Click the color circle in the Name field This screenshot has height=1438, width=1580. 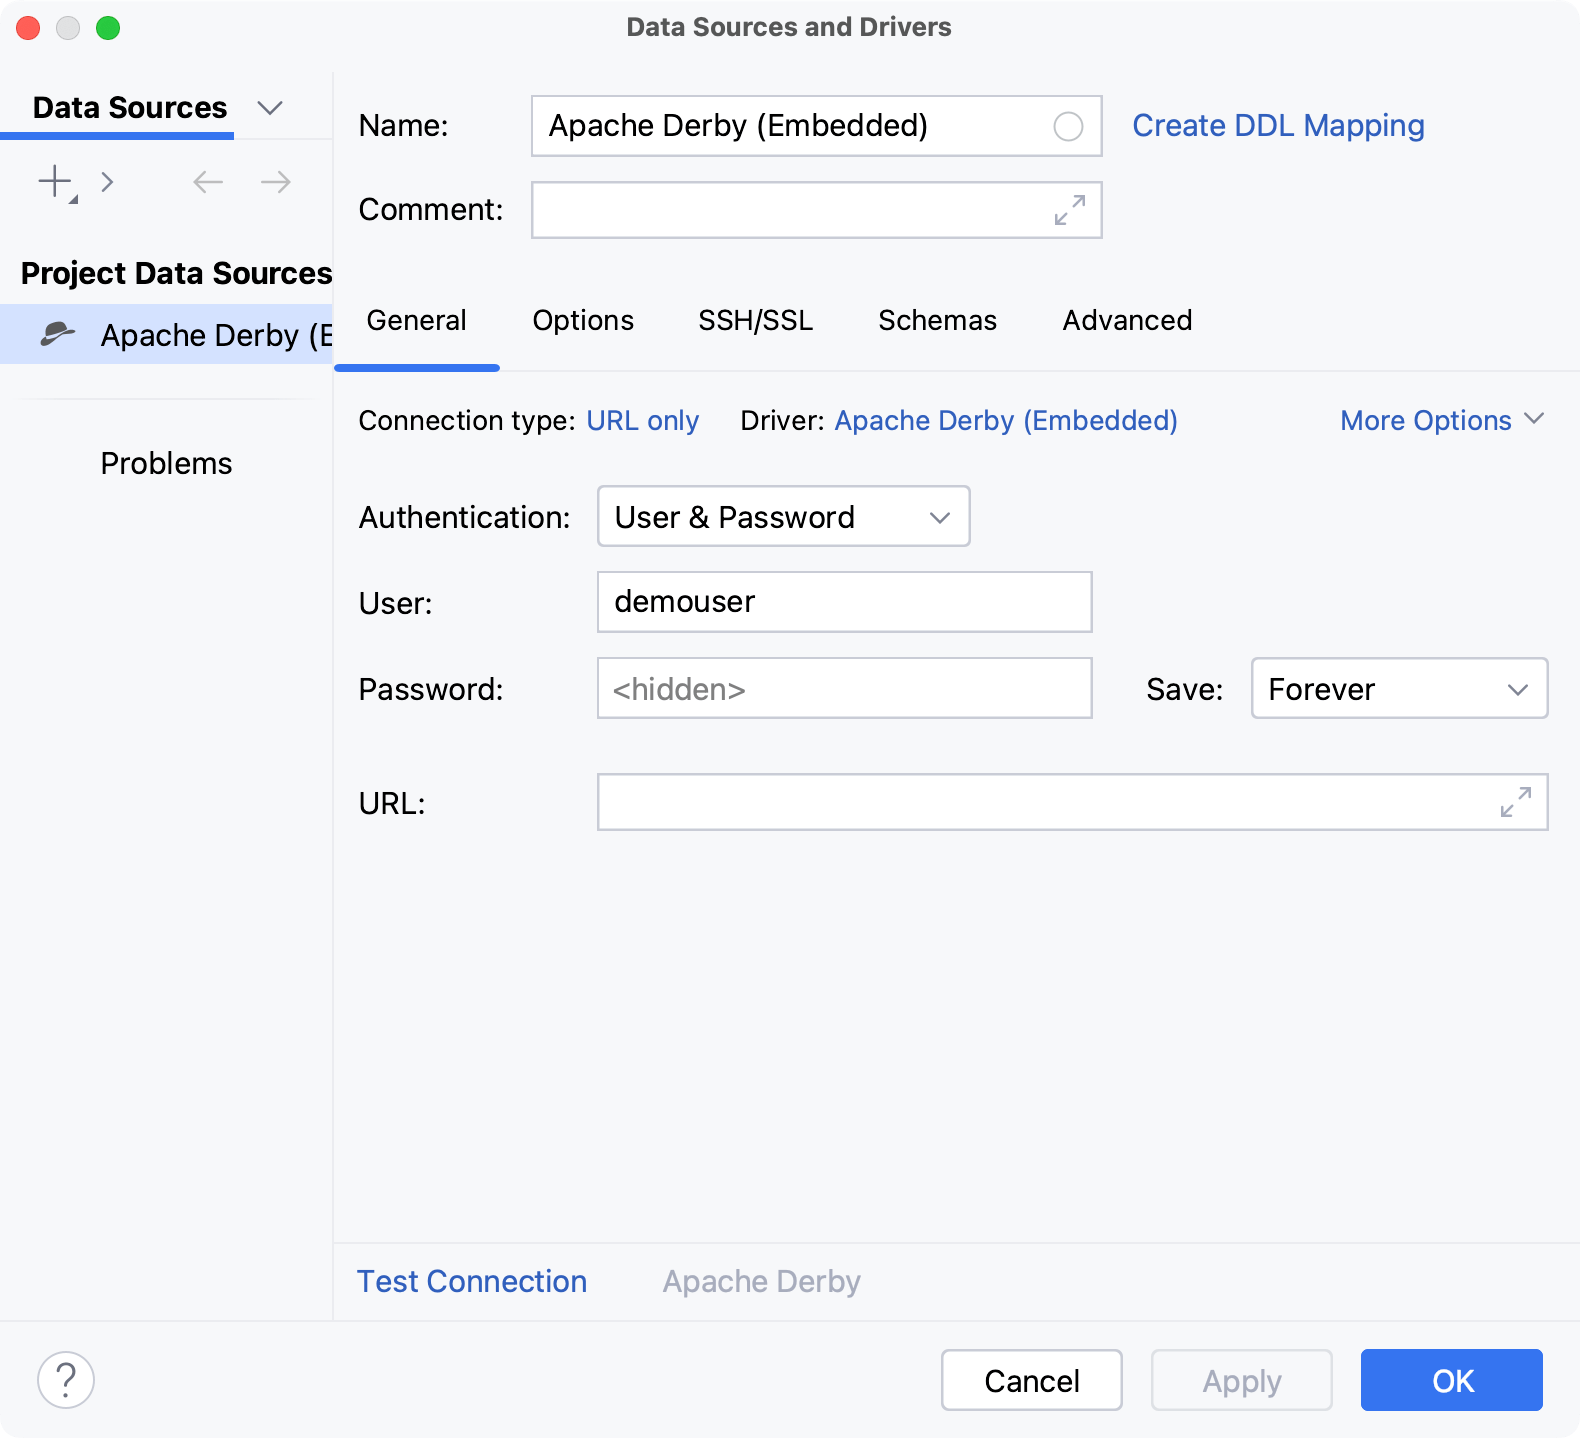(1068, 126)
